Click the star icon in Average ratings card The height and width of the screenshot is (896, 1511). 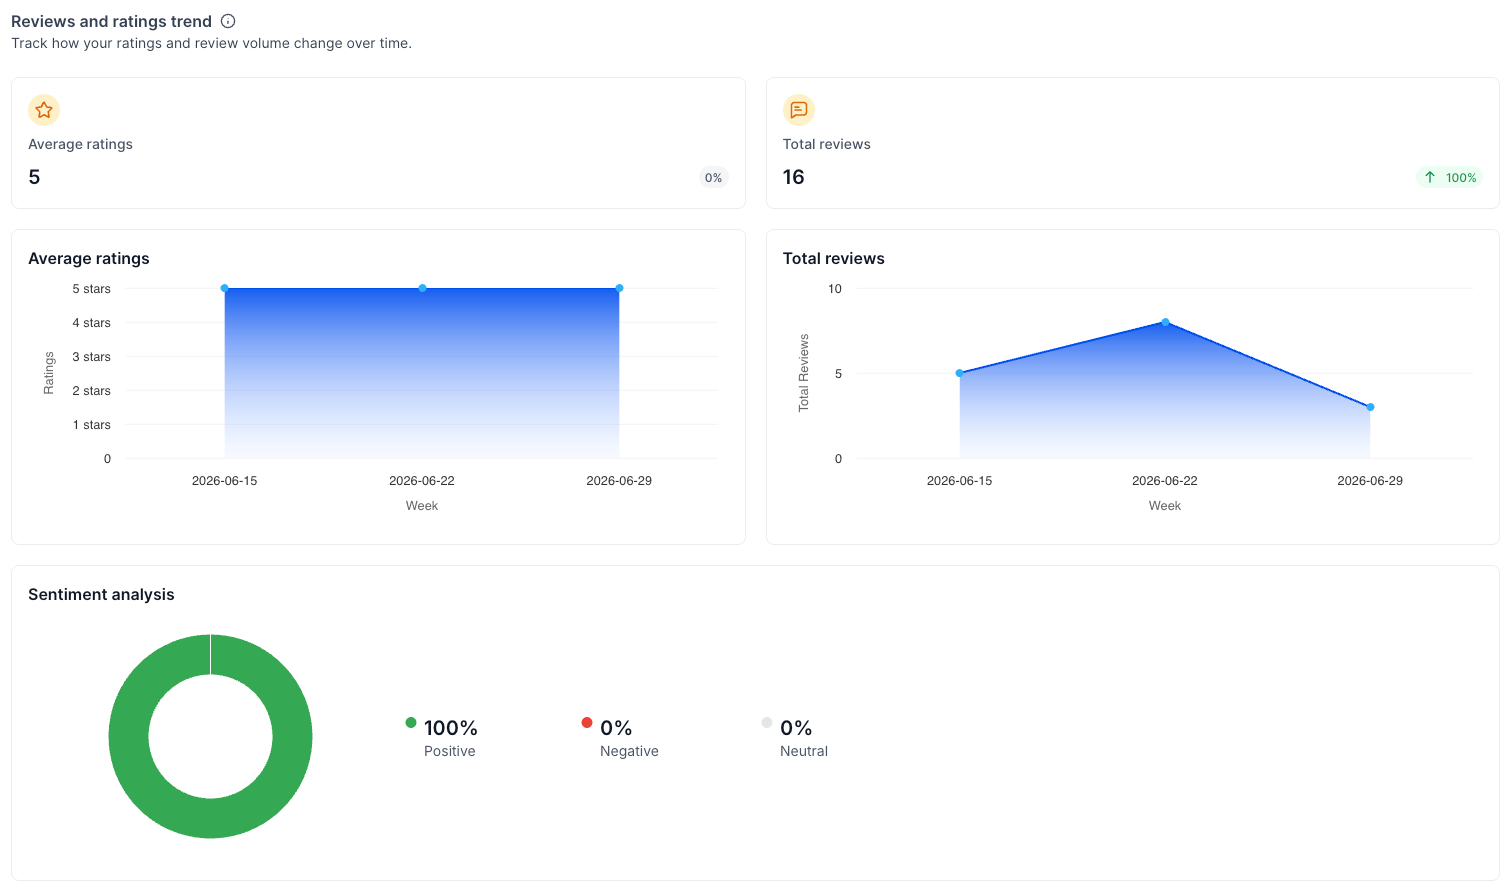44,110
